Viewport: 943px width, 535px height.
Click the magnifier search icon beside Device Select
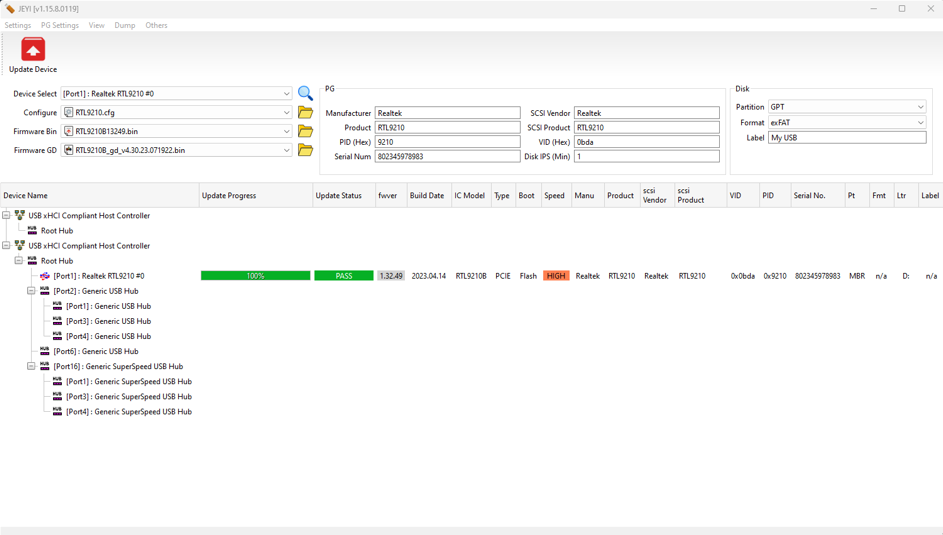305,93
